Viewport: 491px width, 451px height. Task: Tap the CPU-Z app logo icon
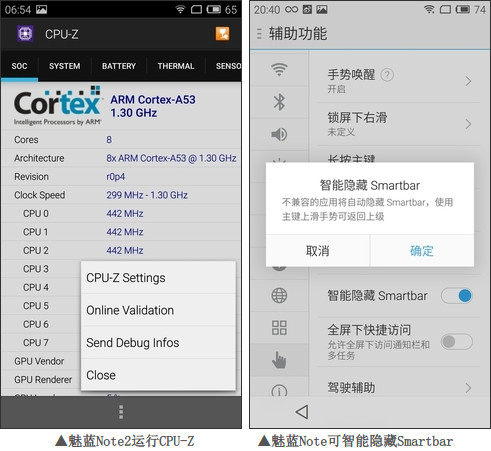(x=25, y=34)
